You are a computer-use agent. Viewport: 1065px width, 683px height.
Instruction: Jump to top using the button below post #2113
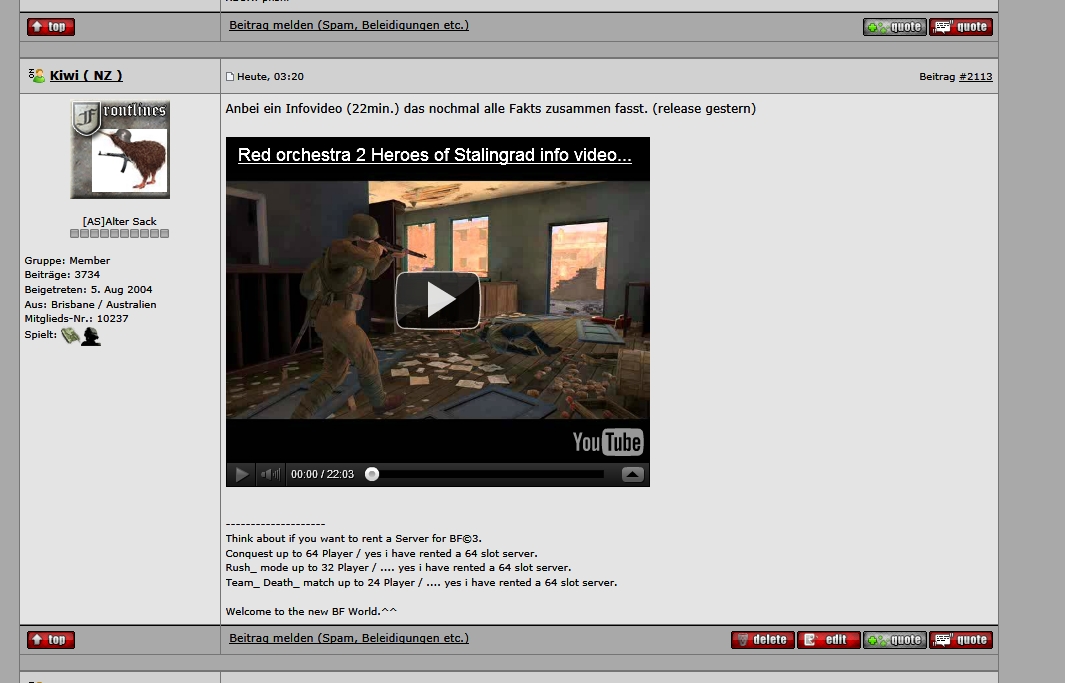tap(51, 640)
